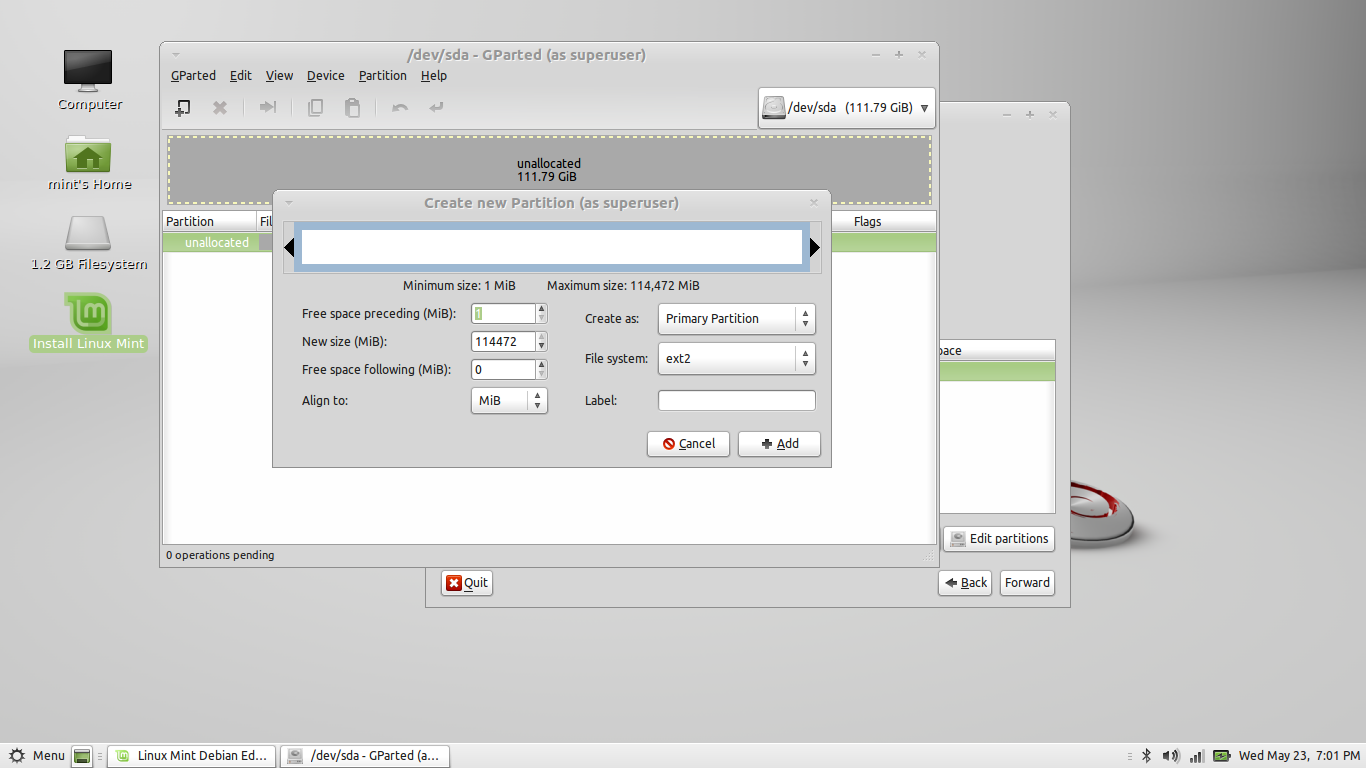Open the Edit menu
This screenshot has width=1366, height=768.
241,76
